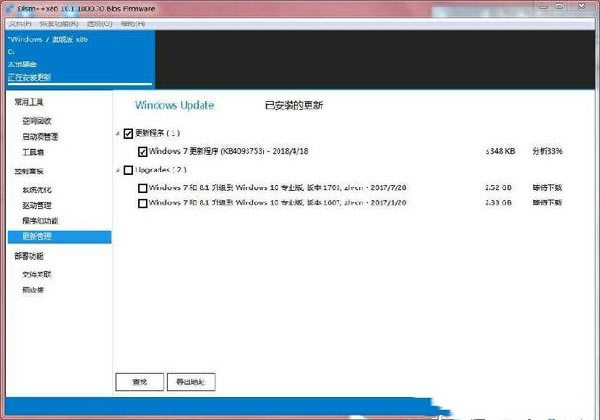Open the 文件(F) menu
The width and height of the screenshot is (600, 420).
(x=20, y=24)
